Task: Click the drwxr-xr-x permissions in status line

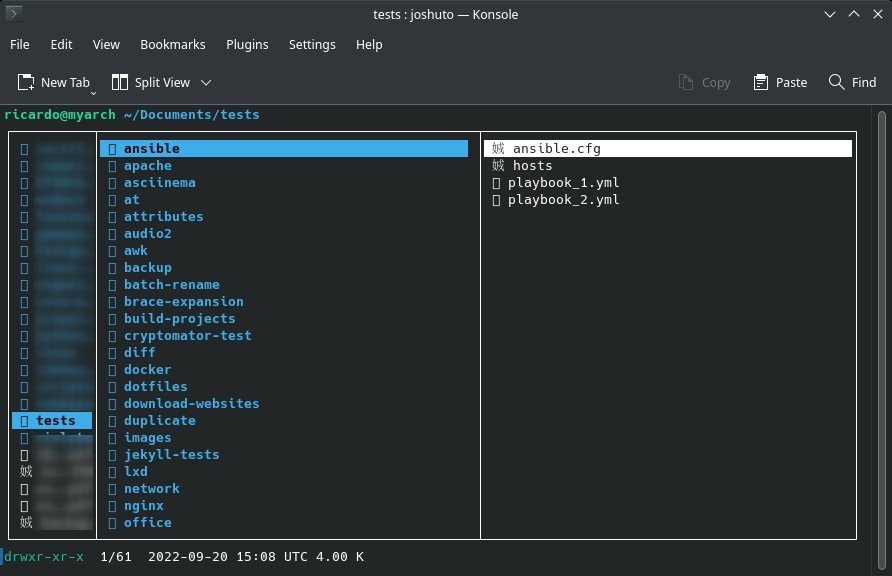Action: click(x=44, y=557)
